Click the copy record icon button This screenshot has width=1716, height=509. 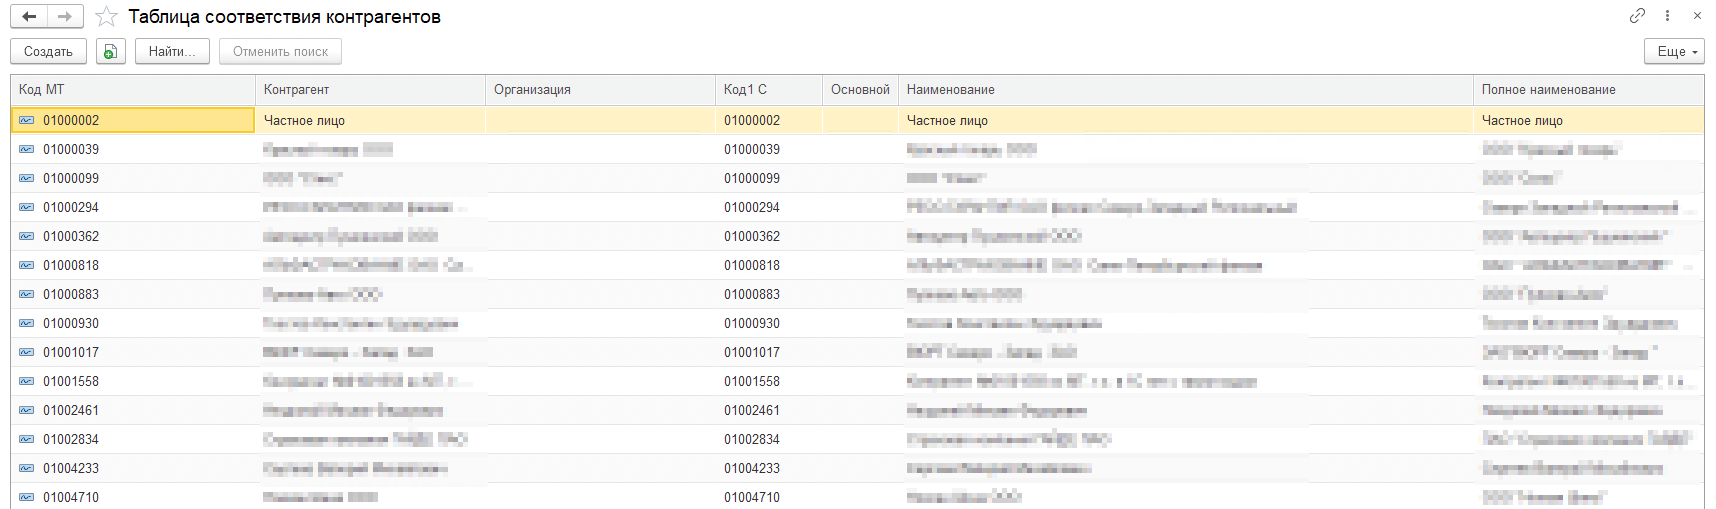click(111, 51)
